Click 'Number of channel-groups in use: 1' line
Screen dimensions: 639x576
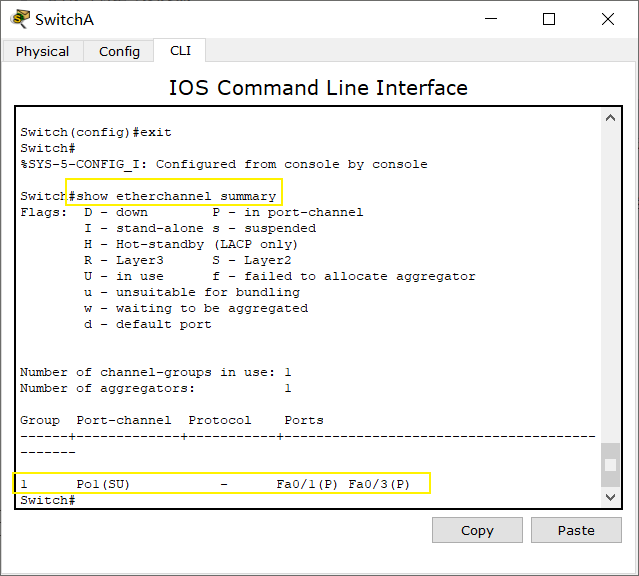(x=156, y=372)
